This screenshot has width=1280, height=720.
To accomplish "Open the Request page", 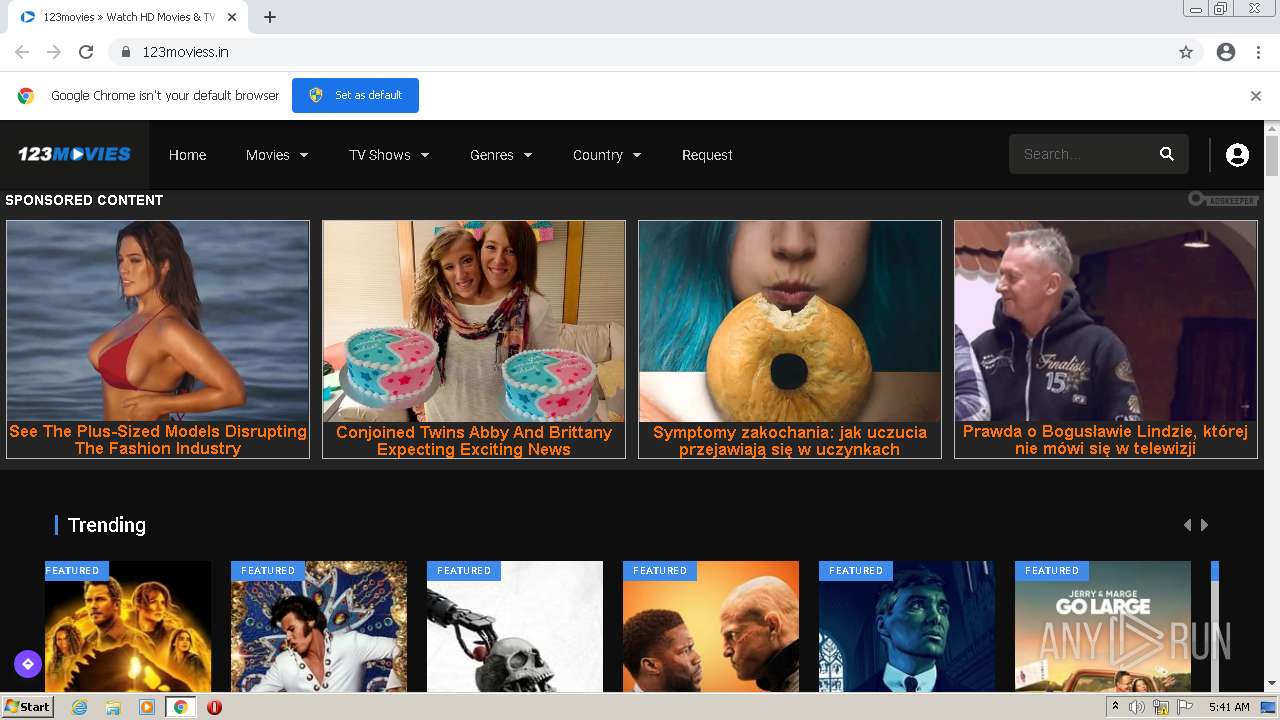I will tap(707, 155).
